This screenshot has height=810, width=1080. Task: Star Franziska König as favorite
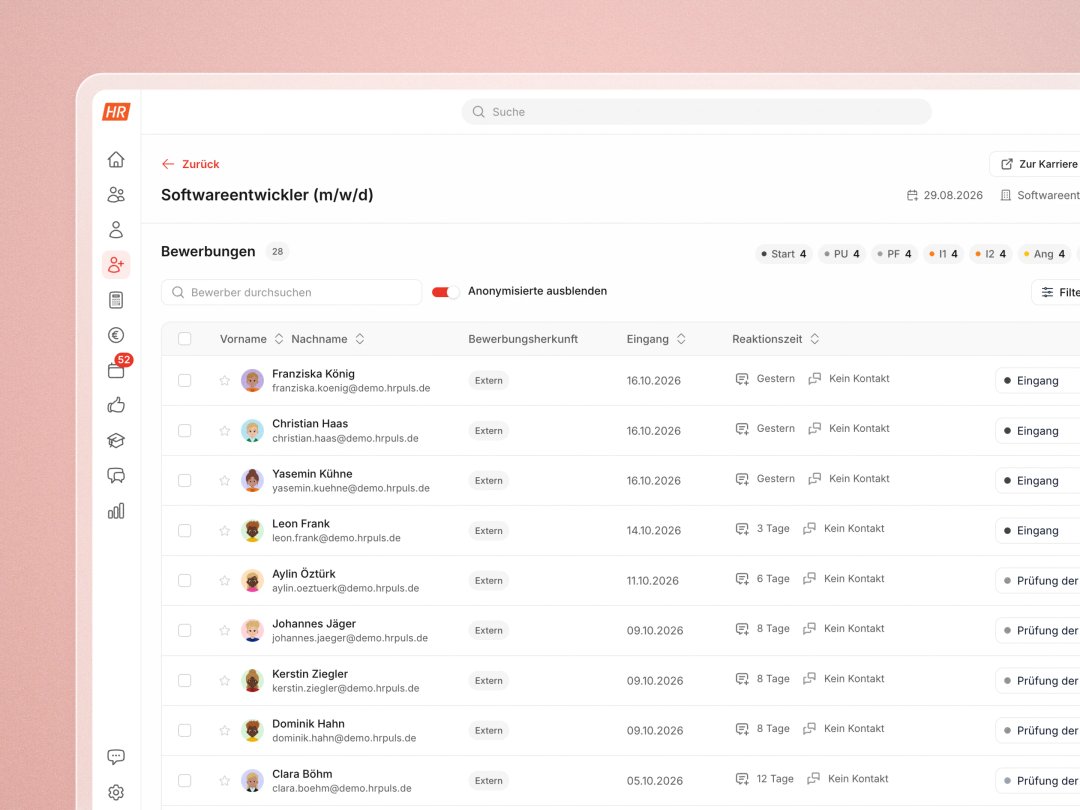coord(225,380)
